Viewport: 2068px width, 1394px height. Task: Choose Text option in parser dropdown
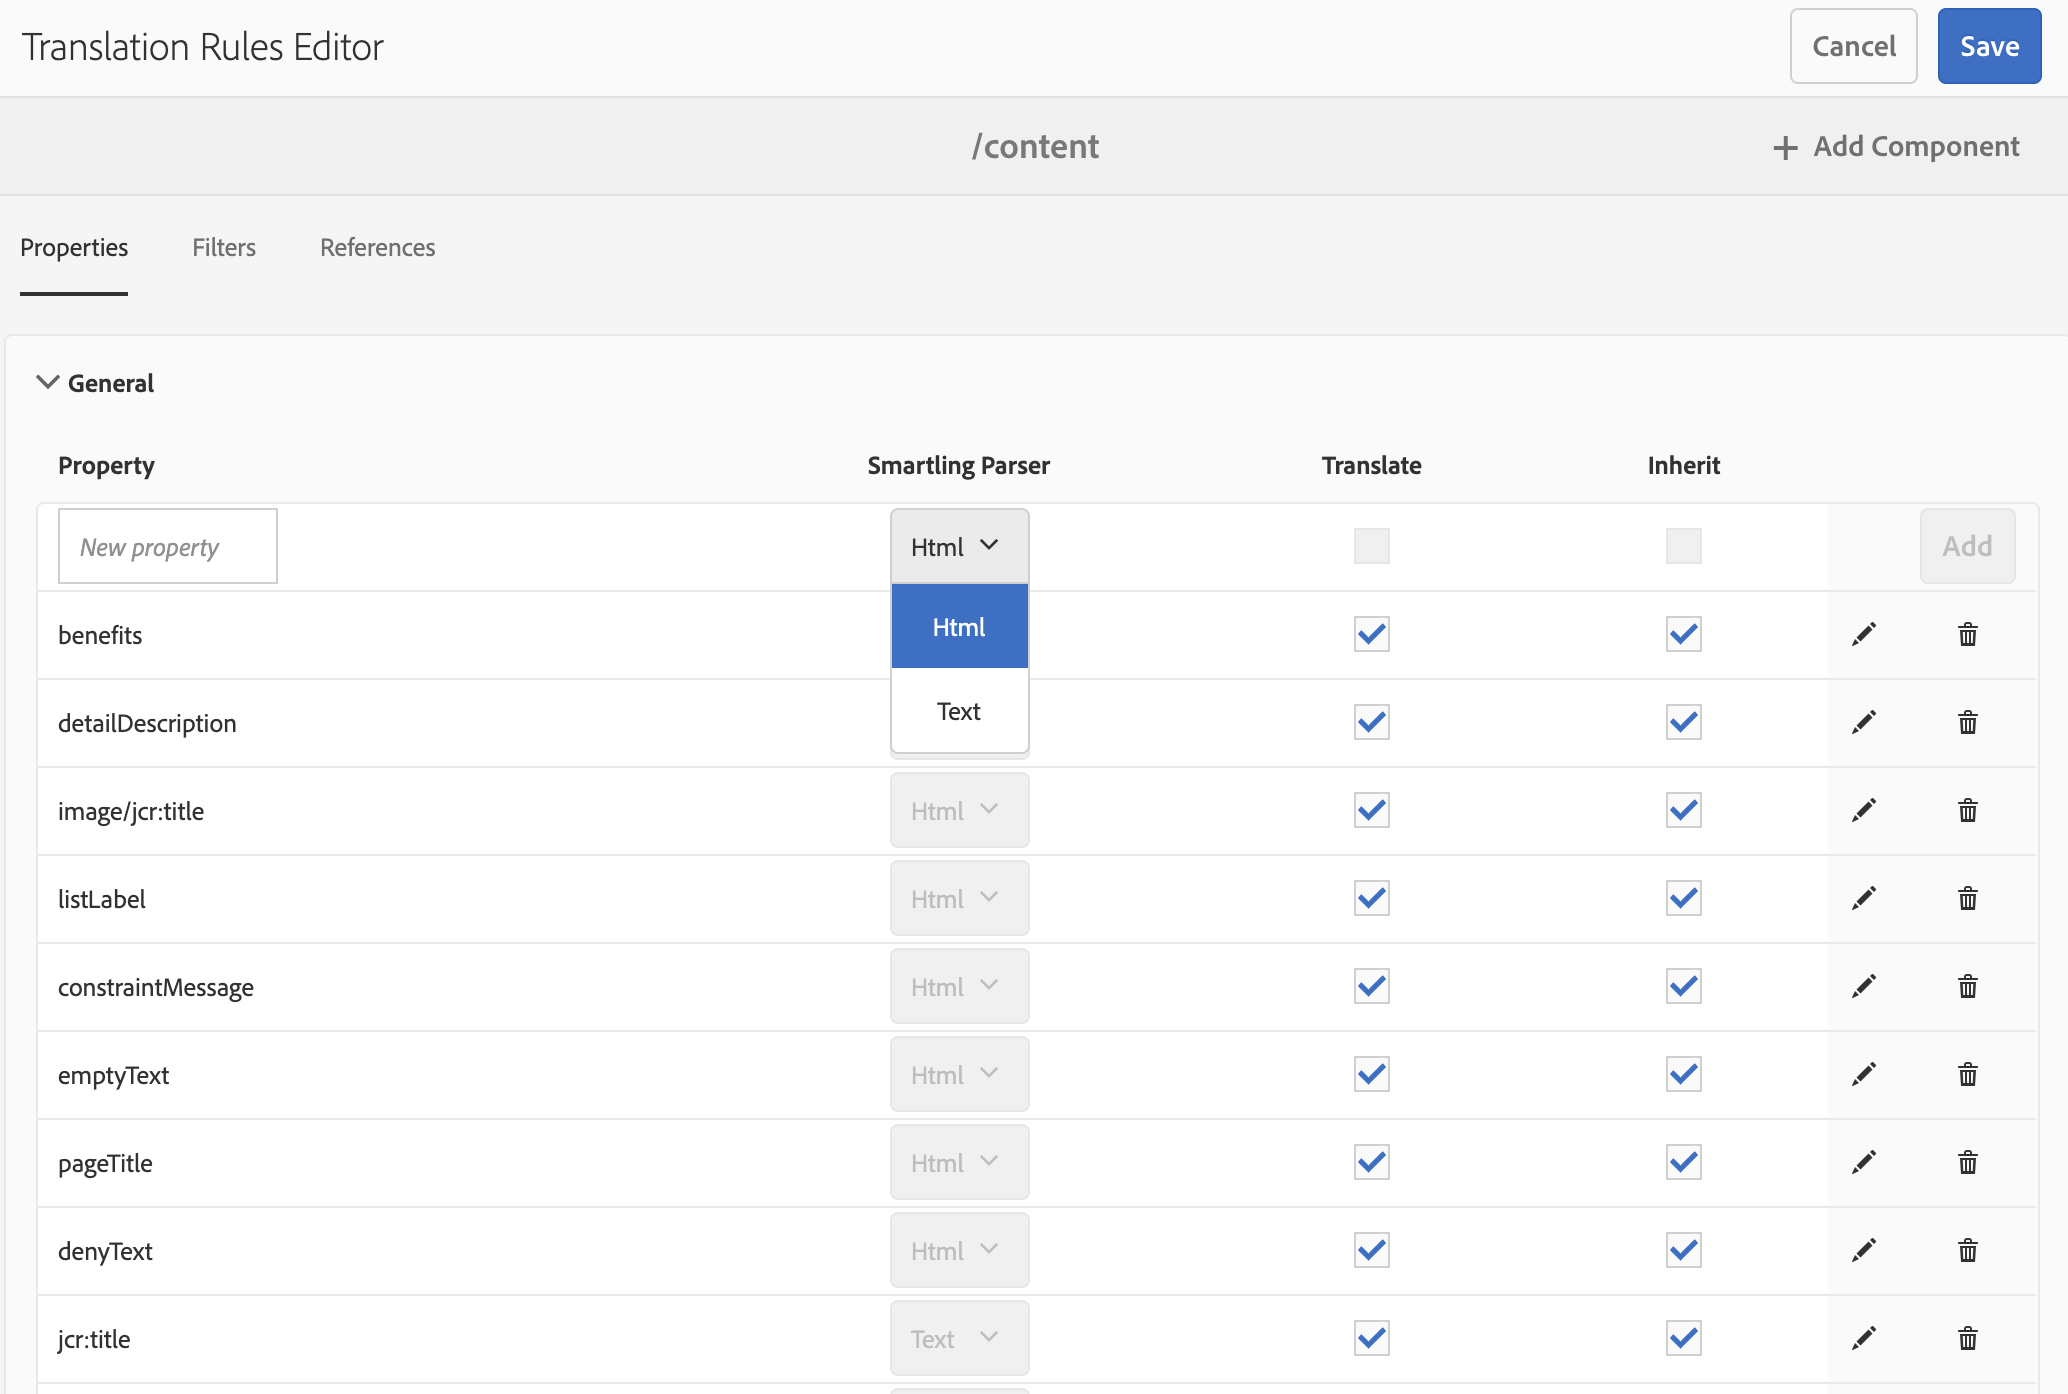click(x=959, y=711)
